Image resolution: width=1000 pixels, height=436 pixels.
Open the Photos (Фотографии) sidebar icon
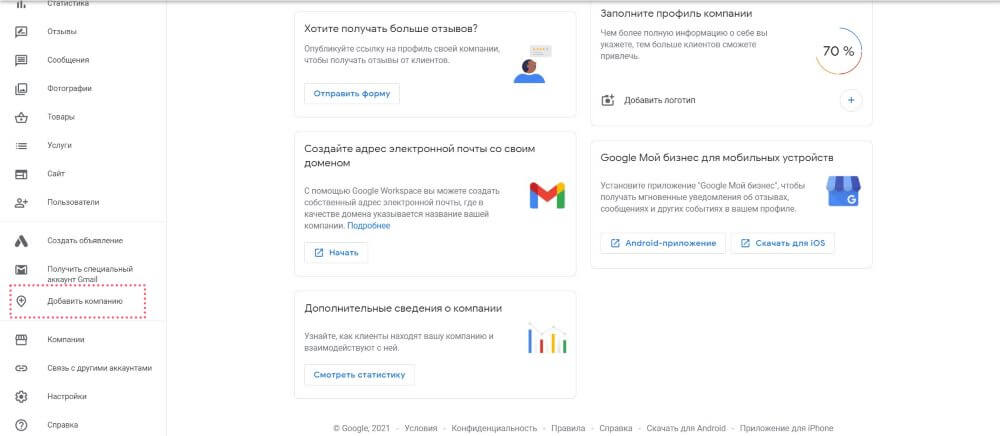tap(21, 88)
